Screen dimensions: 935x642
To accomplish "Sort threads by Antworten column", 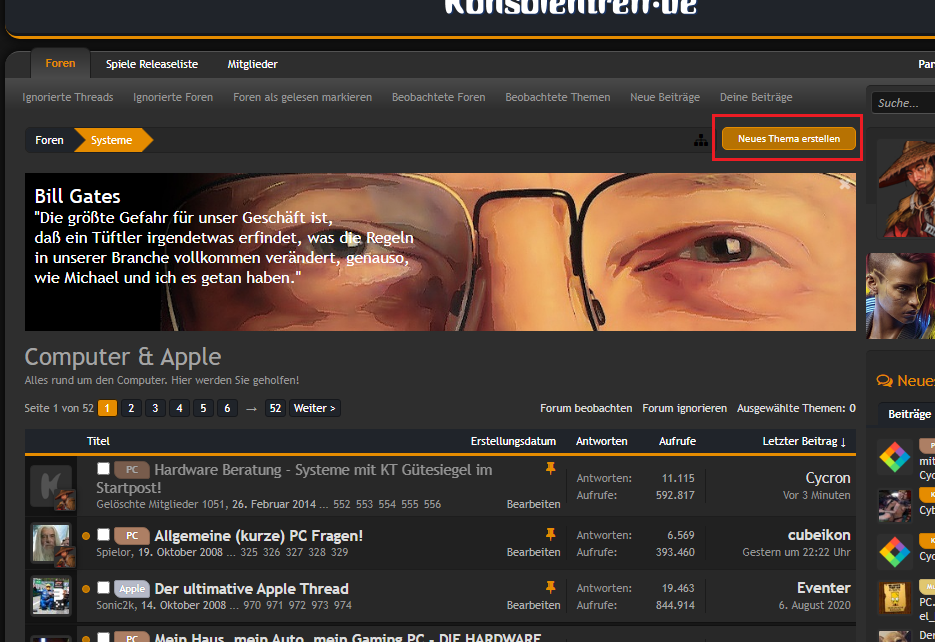I will [x=601, y=441].
